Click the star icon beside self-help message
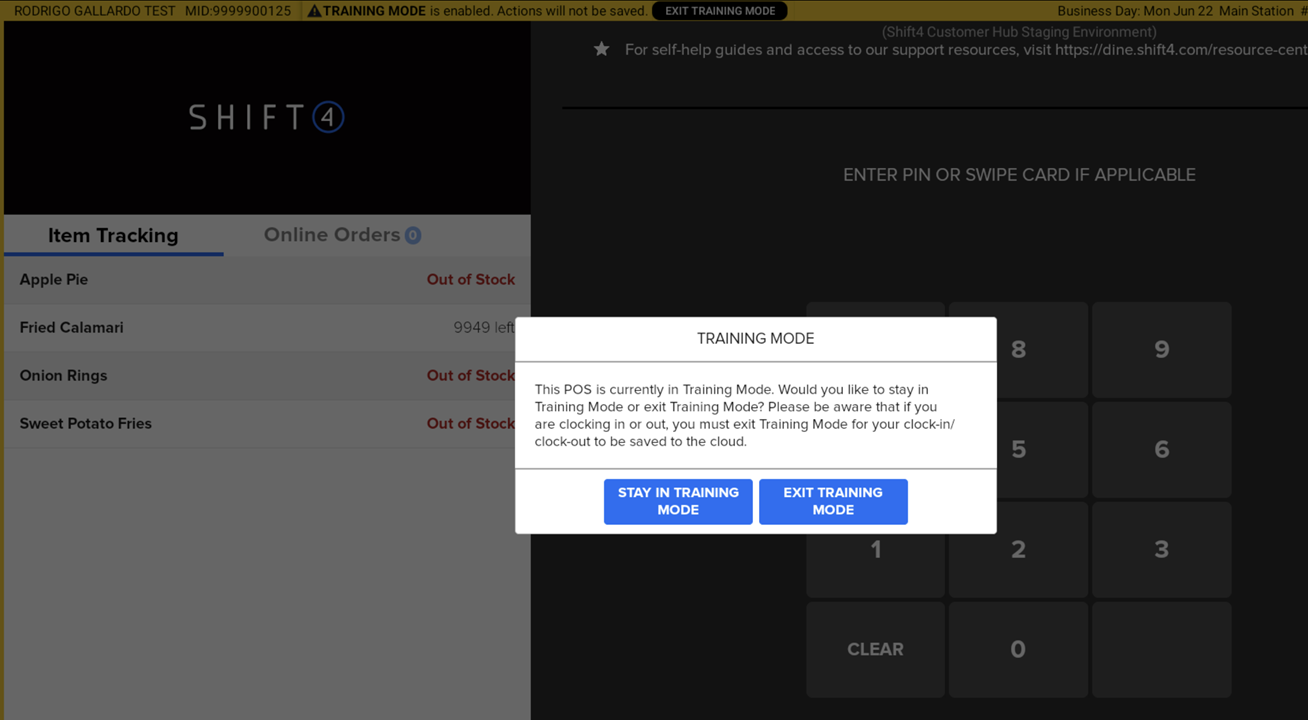 (601, 49)
